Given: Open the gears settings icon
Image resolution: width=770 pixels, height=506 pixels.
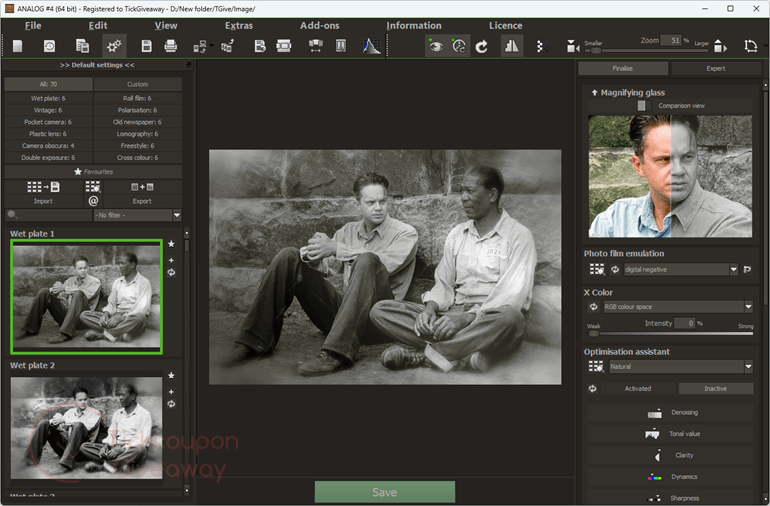Looking at the screenshot, I should [114, 46].
